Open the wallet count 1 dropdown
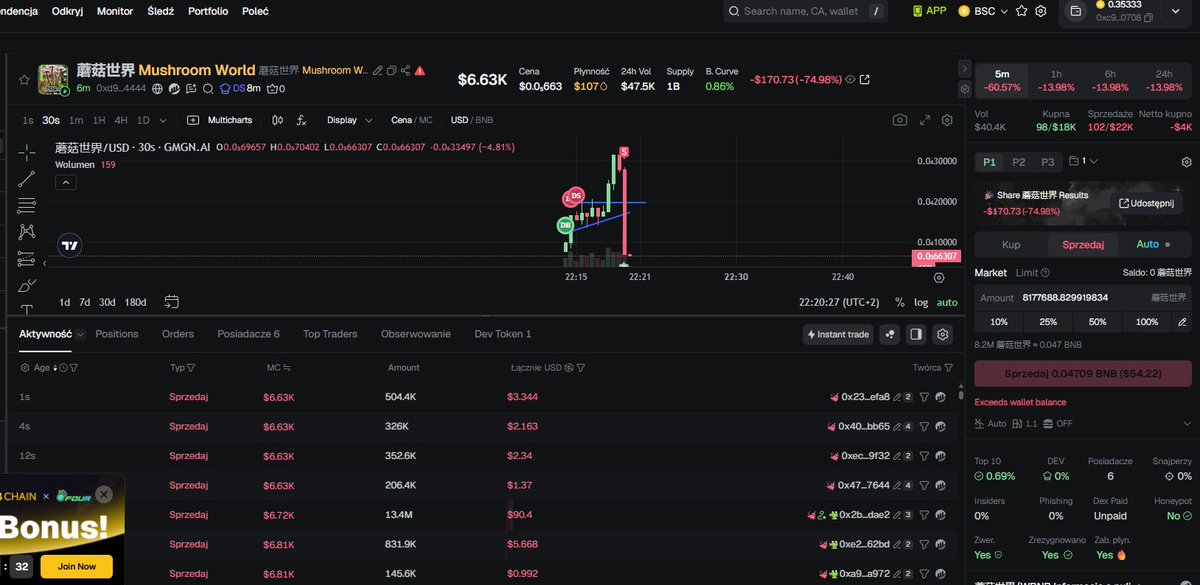 tap(1084, 161)
